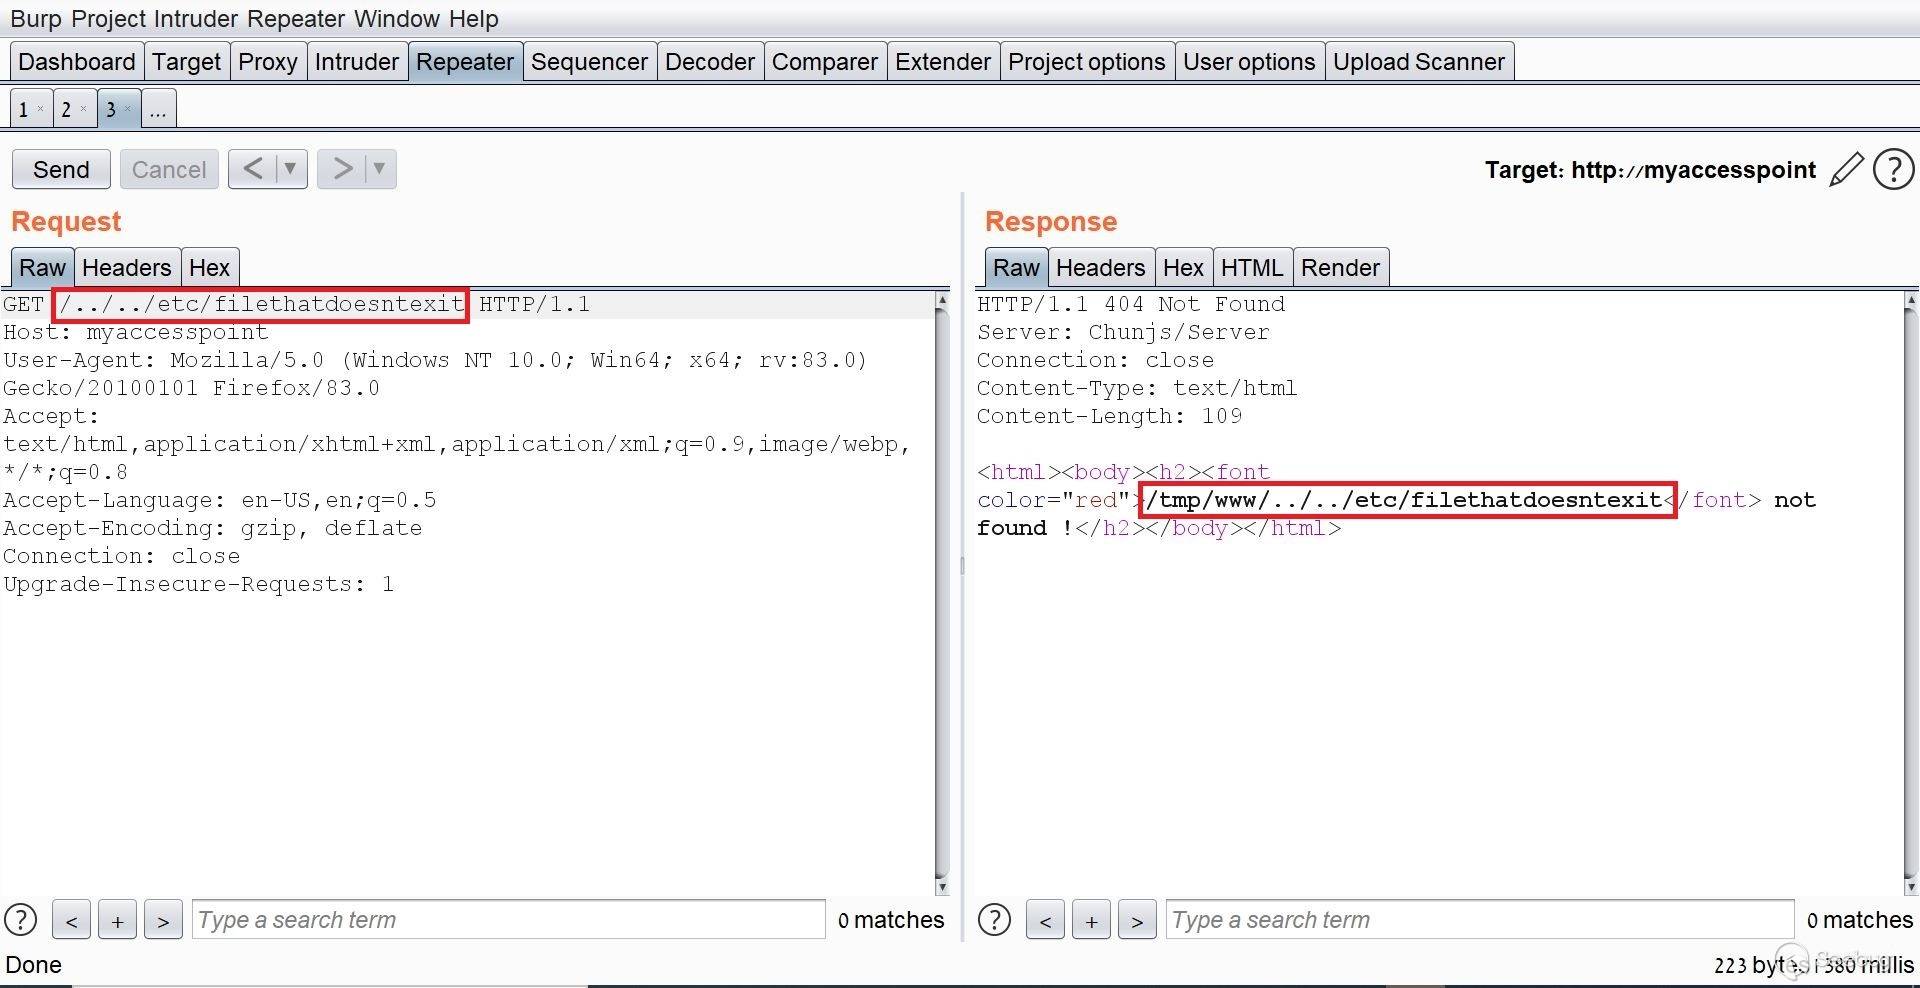Image resolution: width=1920 pixels, height=988 pixels.
Task: Switch to the Decoder tab
Action: pos(710,61)
